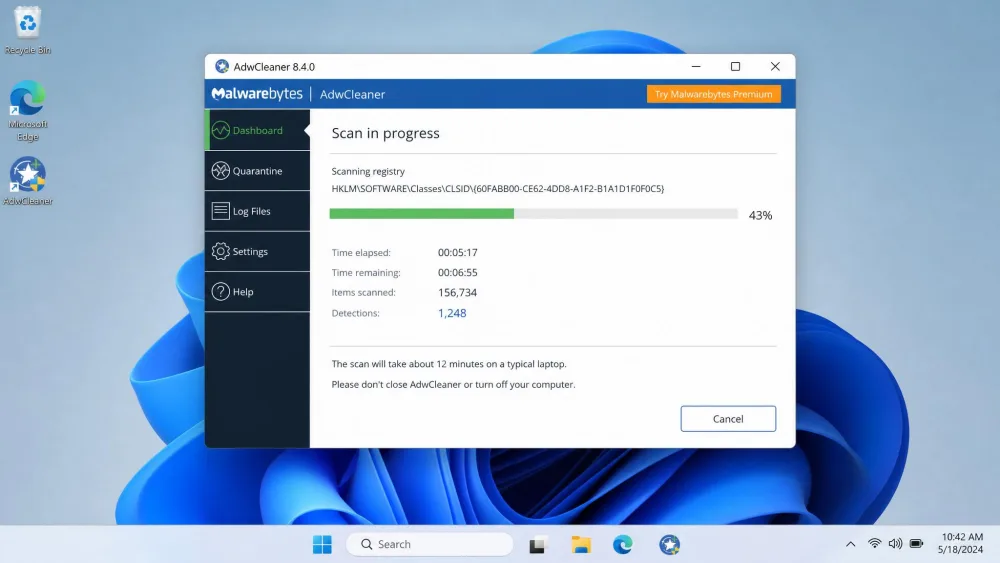Click the Settings gear icon

pos(221,251)
